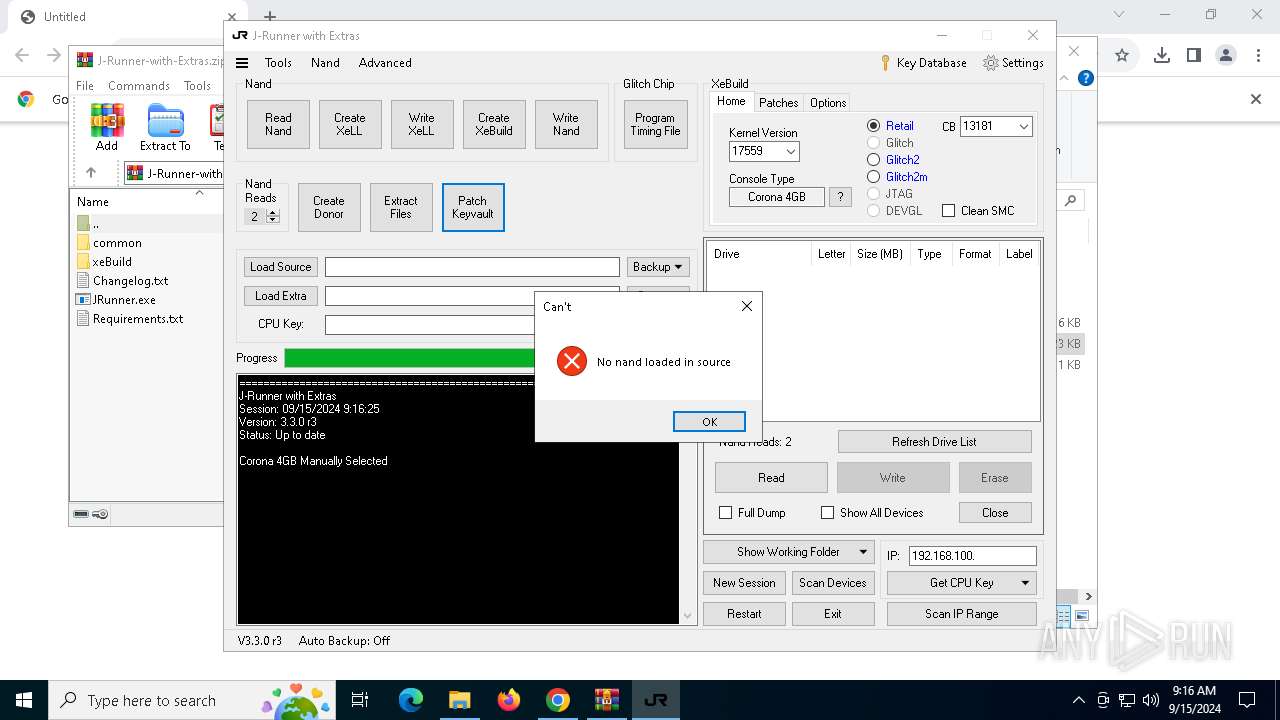This screenshot has width=1280, height=720.
Task: Click the Corona 4GB console button
Action: coord(777,197)
